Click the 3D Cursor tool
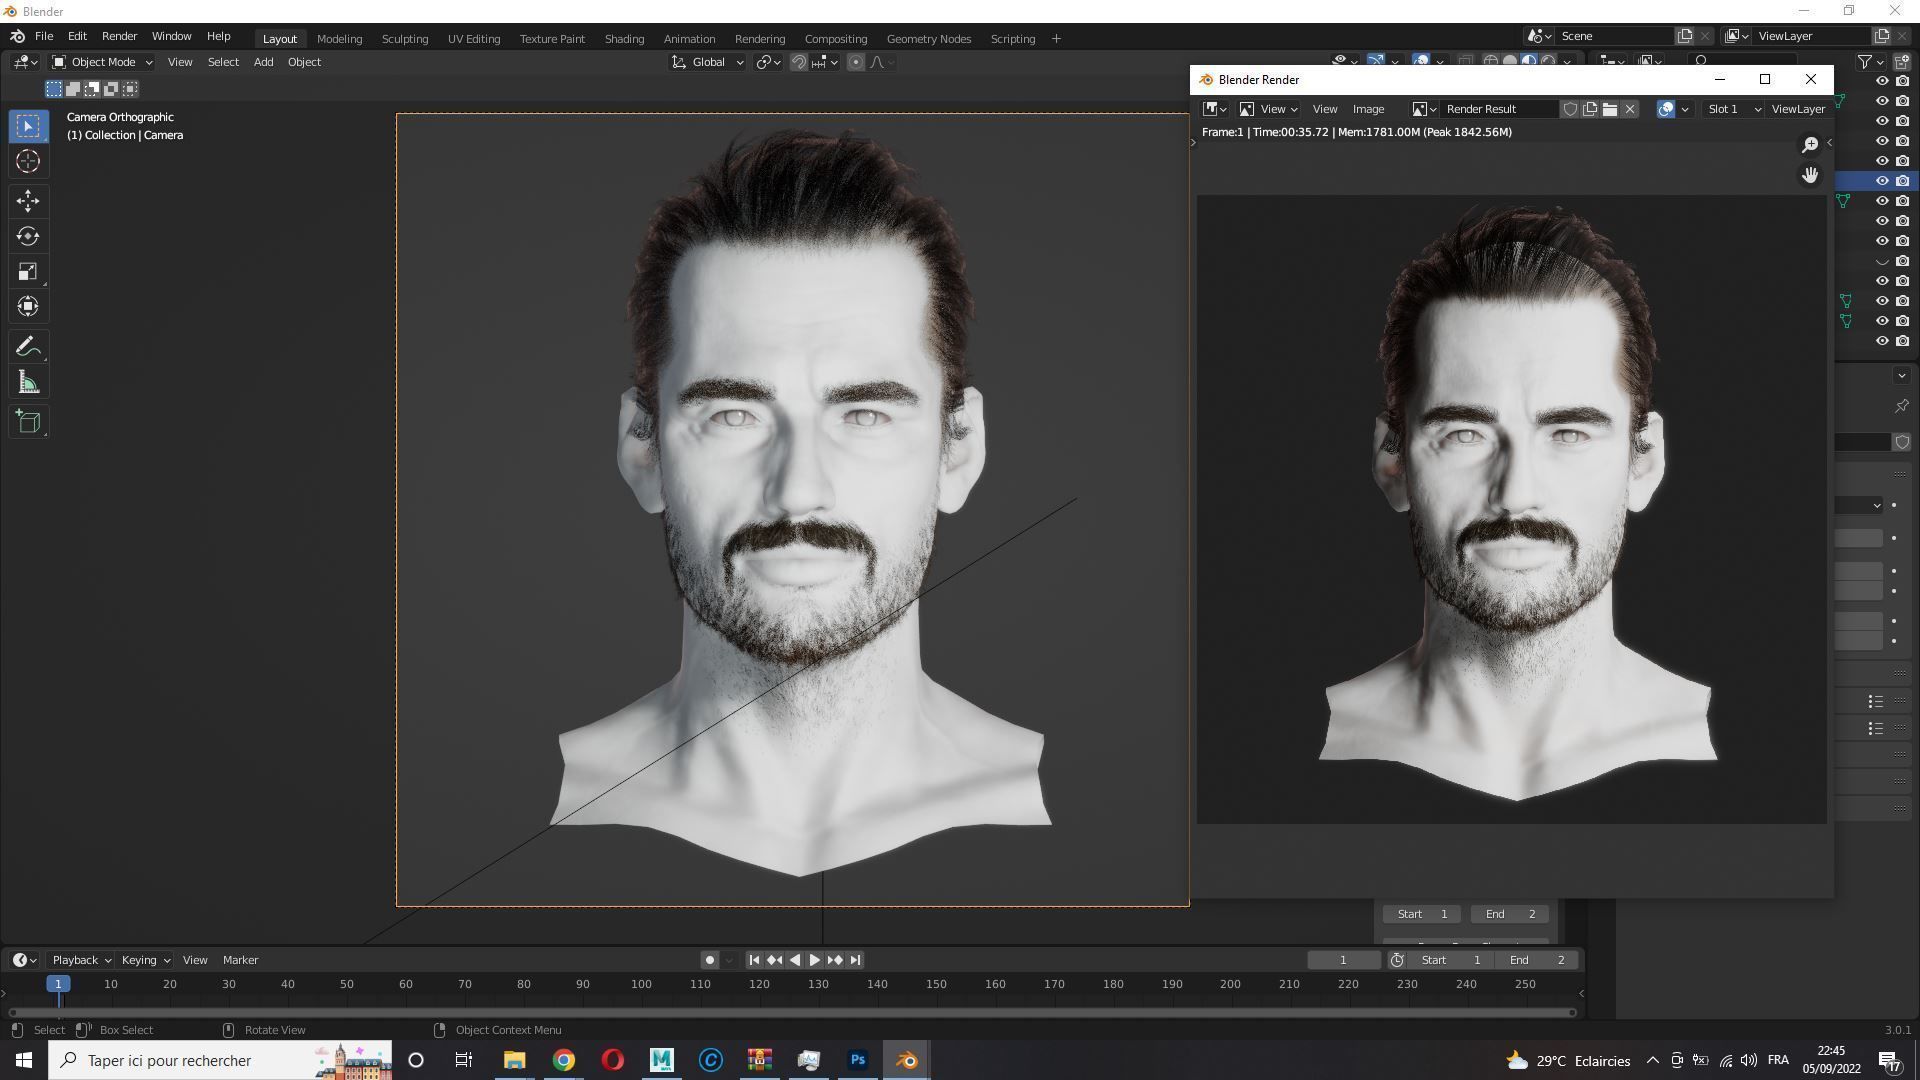1920x1080 pixels. pos(28,161)
